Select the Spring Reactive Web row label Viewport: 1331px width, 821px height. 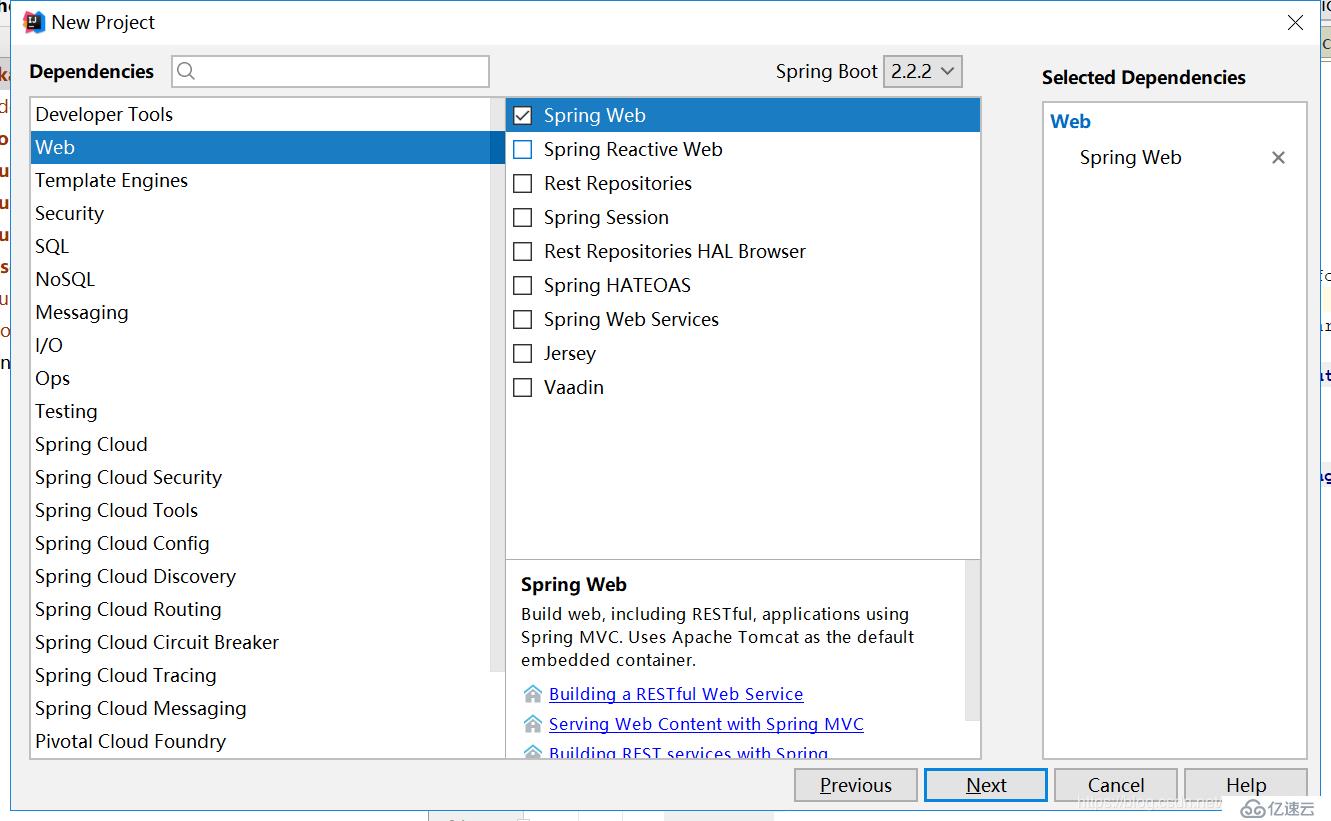tap(633, 150)
